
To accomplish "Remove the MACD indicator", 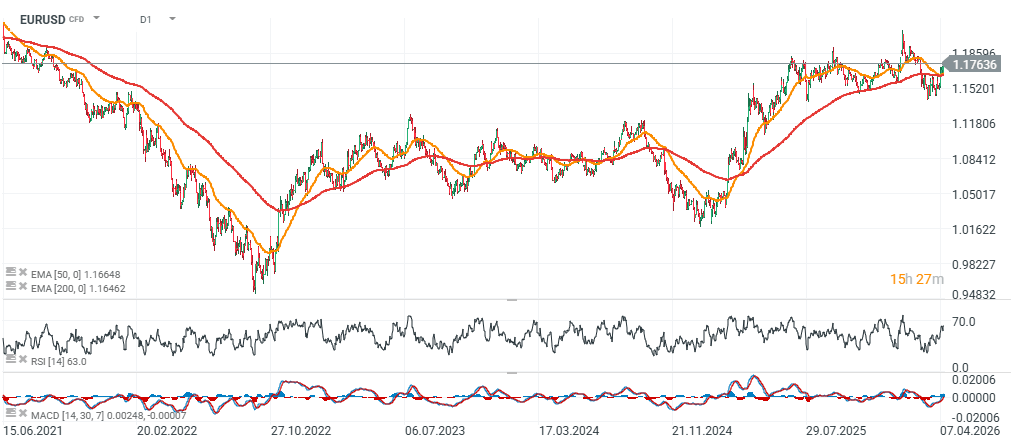I will tap(22, 412).
